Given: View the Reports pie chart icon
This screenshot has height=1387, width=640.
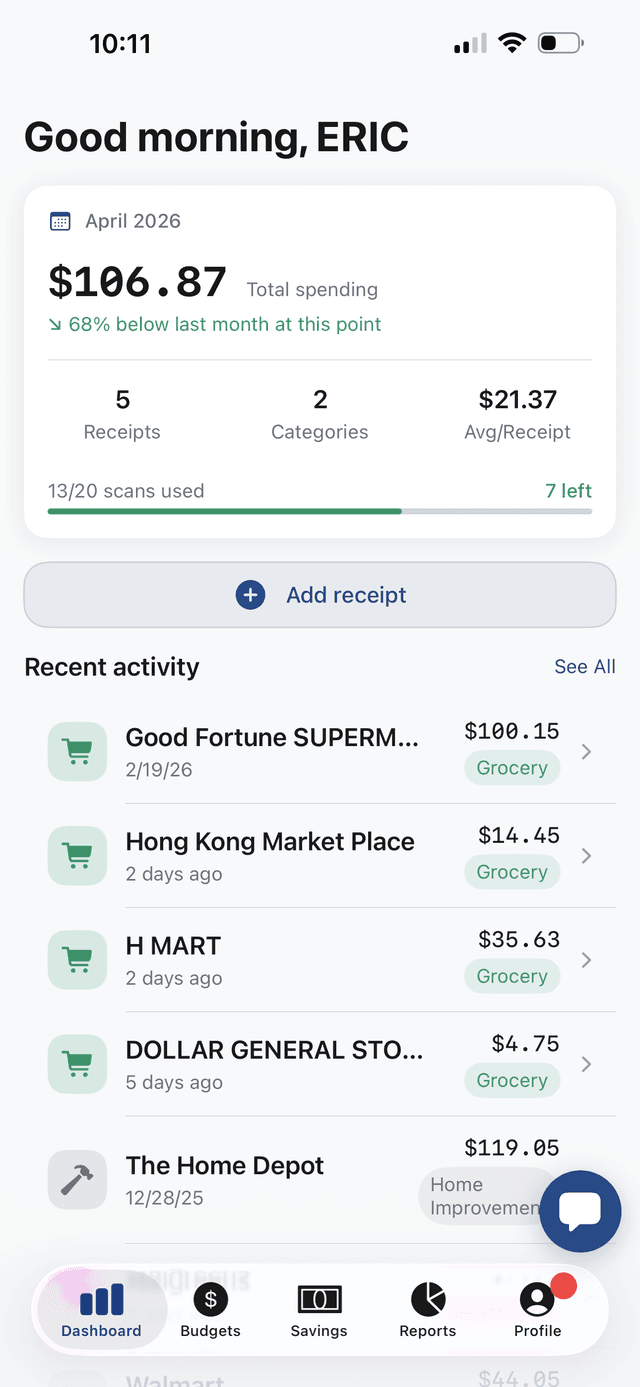Looking at the screenshot, I should [427, 1297].
